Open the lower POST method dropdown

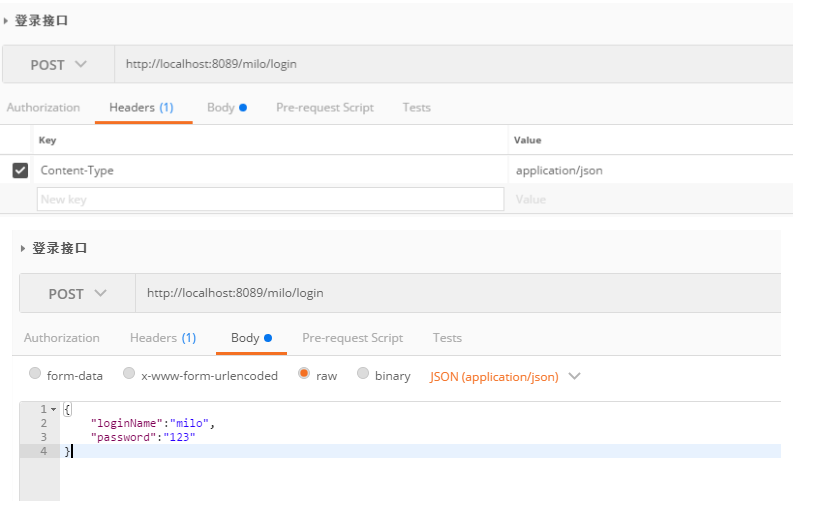tap(77, 293)
